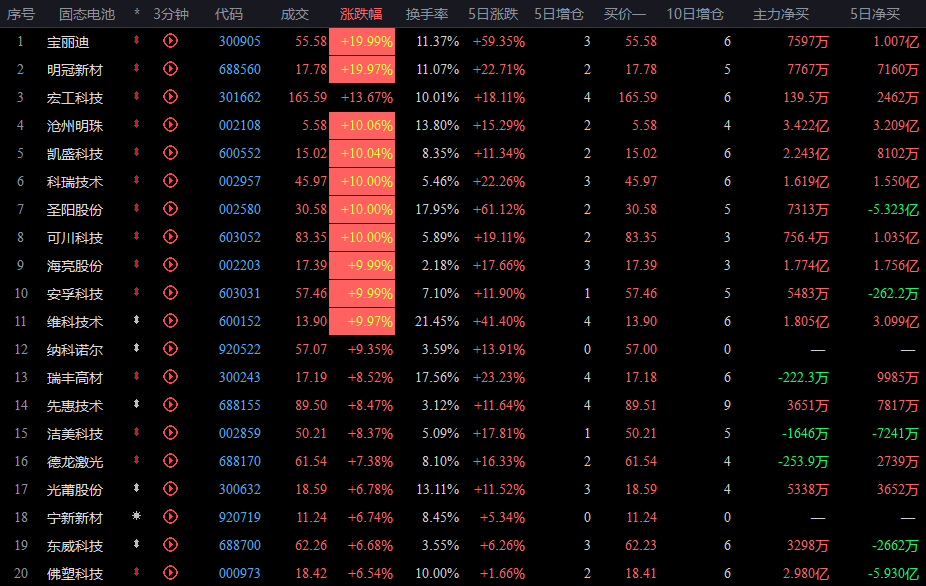The width and height of the screenshot is (926, 586).
Task: Open 3-minute chart icon for 宏工科技
Action: pyautogui.click(x=169, y=97)
